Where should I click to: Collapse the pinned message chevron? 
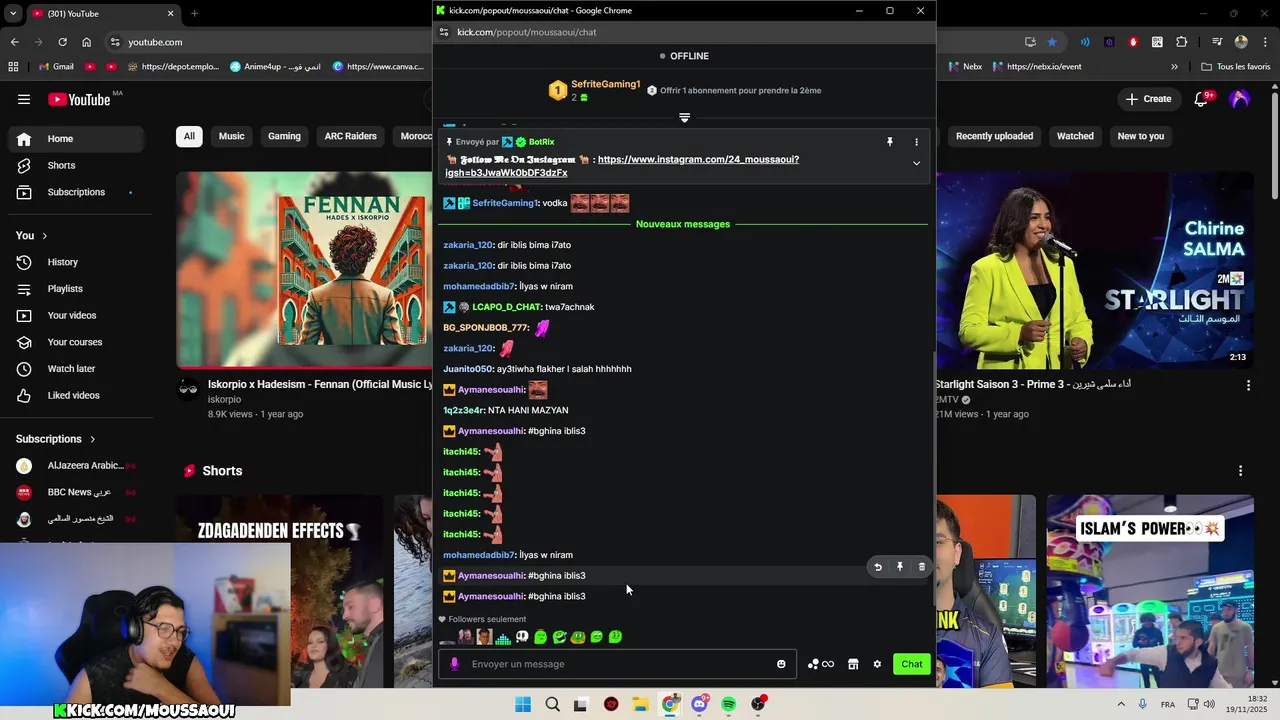pos(916,164)
